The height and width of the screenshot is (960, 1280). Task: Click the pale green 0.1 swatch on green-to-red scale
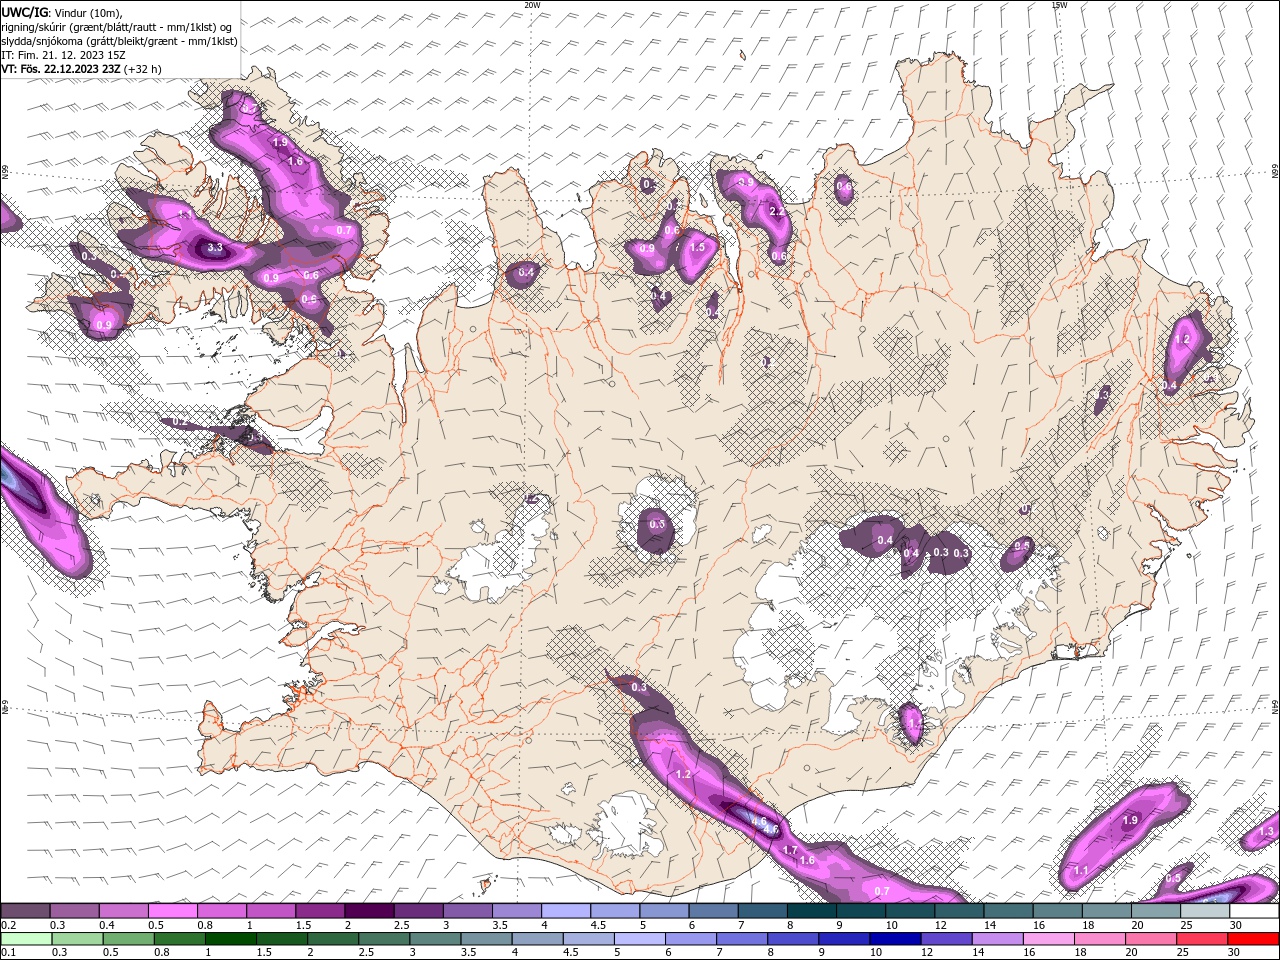[26, 939]
